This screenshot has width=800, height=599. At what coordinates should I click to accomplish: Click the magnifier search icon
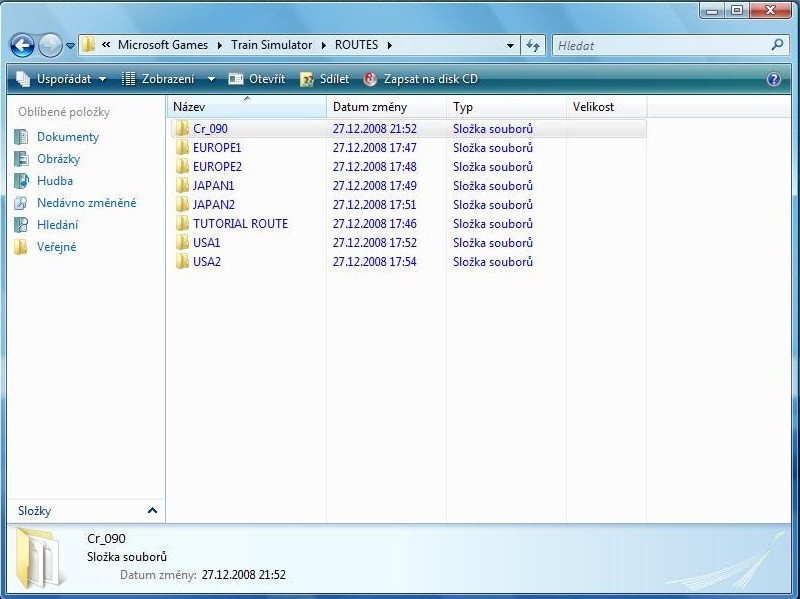click(x=778, y=45)
